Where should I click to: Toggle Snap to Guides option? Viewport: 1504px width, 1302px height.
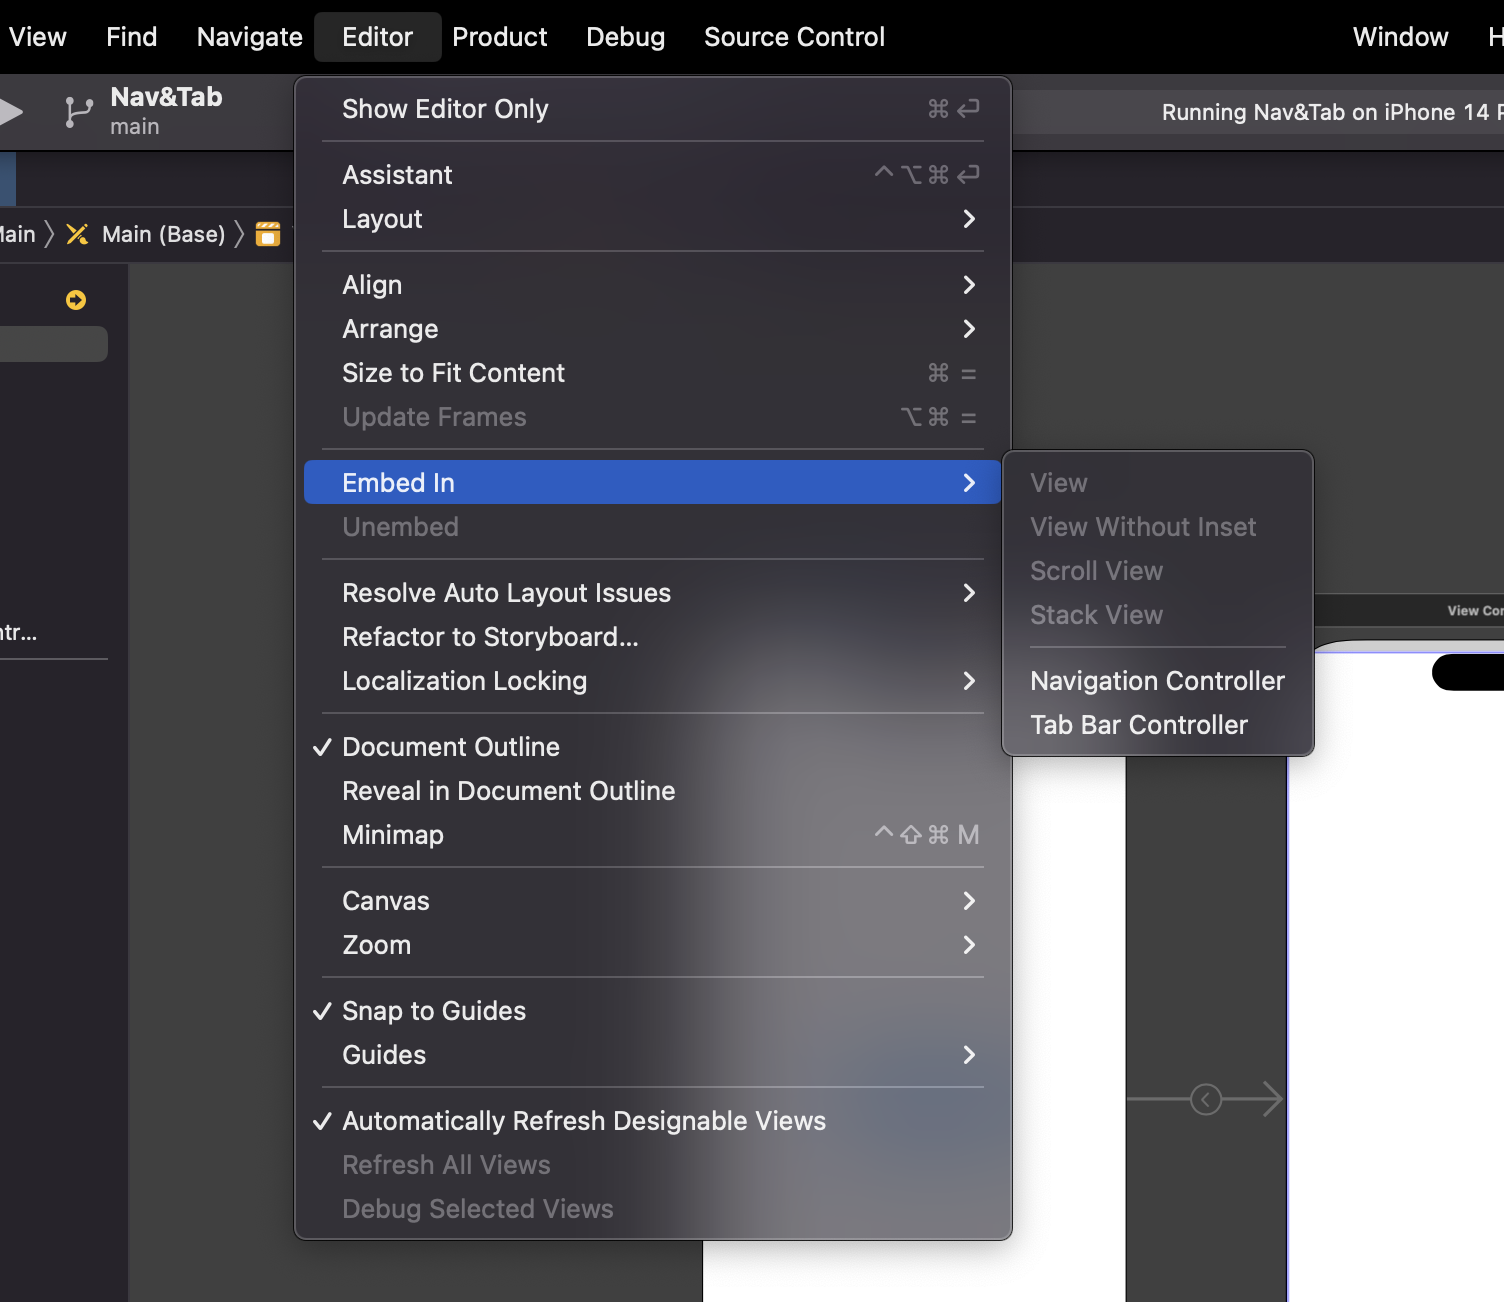pos(653,1011)
